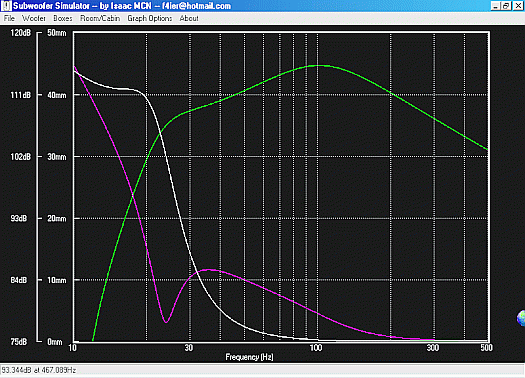The height and width of the screenshot is (378, 525).
Task: Open the Room/Cabin menu
Action: click(x=100, y=18)
